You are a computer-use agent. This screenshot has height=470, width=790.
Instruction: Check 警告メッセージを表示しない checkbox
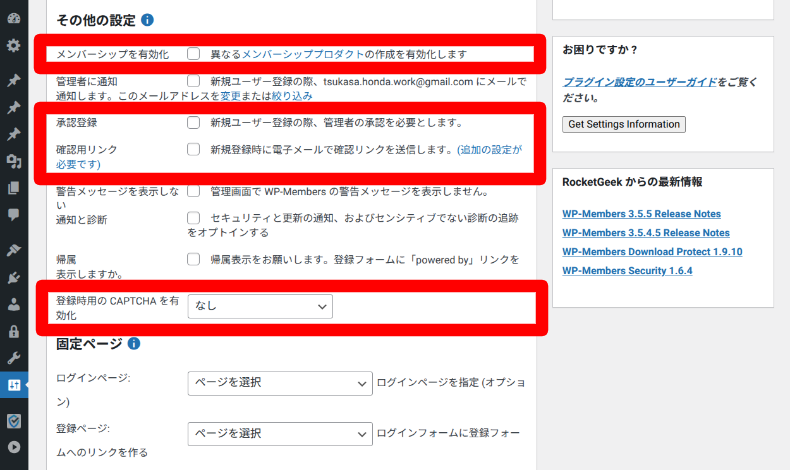coord(193,191)
